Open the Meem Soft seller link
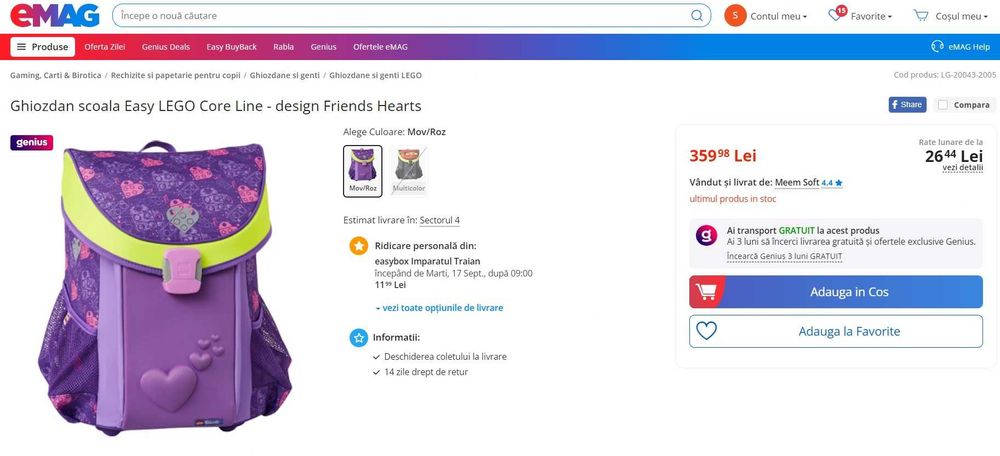 coord(797,182)
